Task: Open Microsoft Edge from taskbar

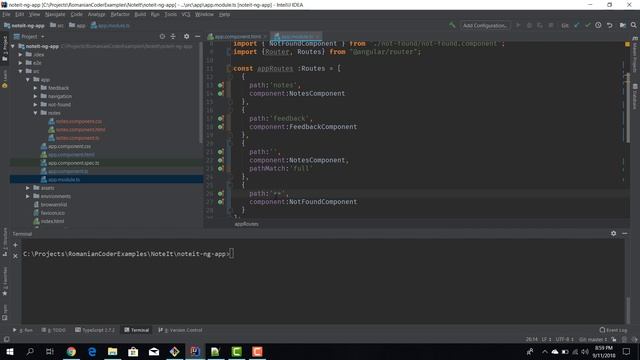Action: tap(92, 351)
